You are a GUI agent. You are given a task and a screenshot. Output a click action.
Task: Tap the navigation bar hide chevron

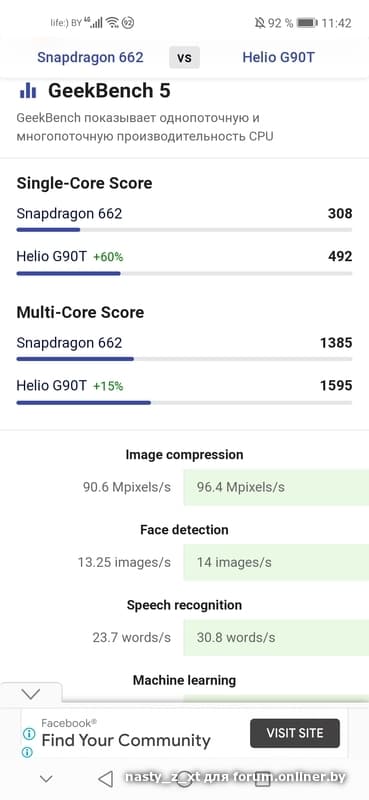click(46, 779)
